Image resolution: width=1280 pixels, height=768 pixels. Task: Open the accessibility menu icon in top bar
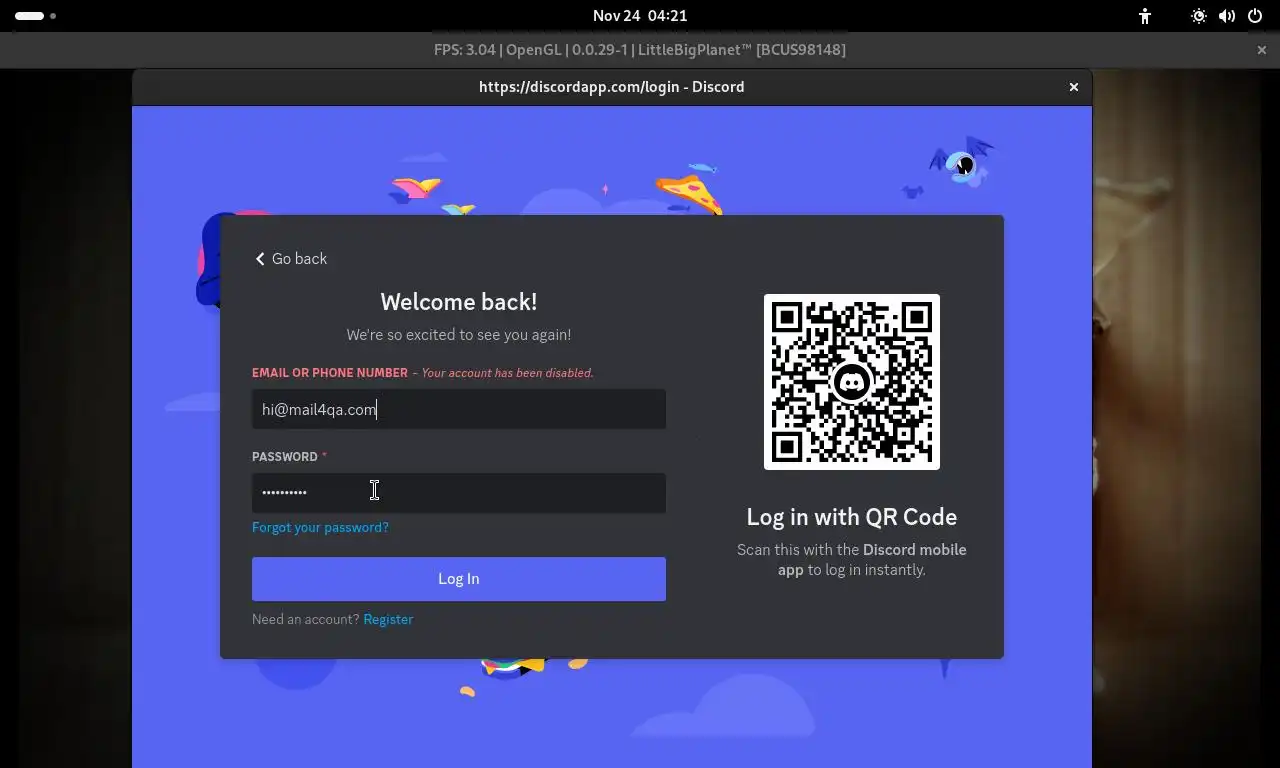pos(1145,16)
